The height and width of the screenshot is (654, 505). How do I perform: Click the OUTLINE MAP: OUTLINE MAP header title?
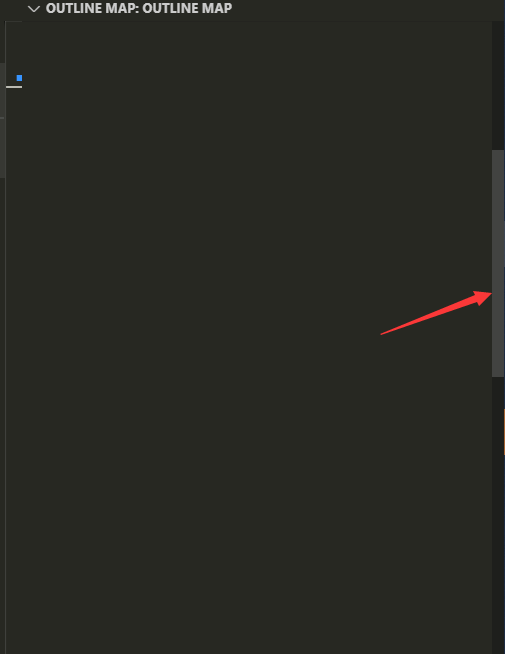pos(139,8)
